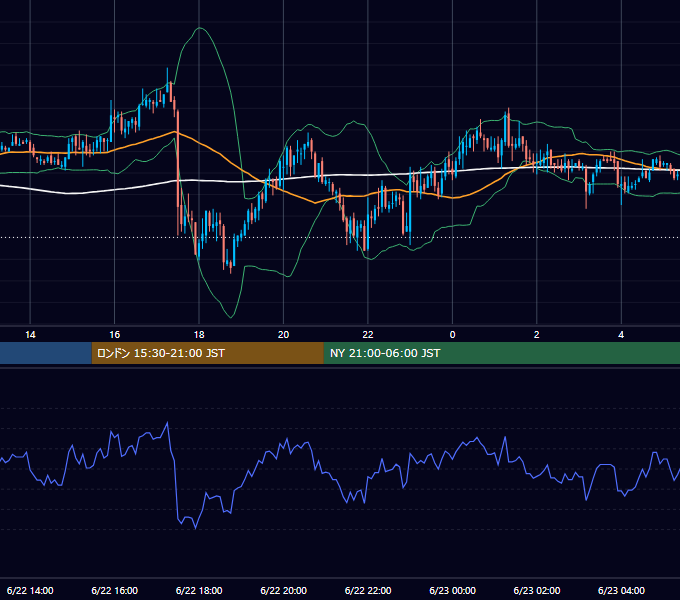
Task: Click the 6/23 02:00 date label
Action: (x=536, y=590)
